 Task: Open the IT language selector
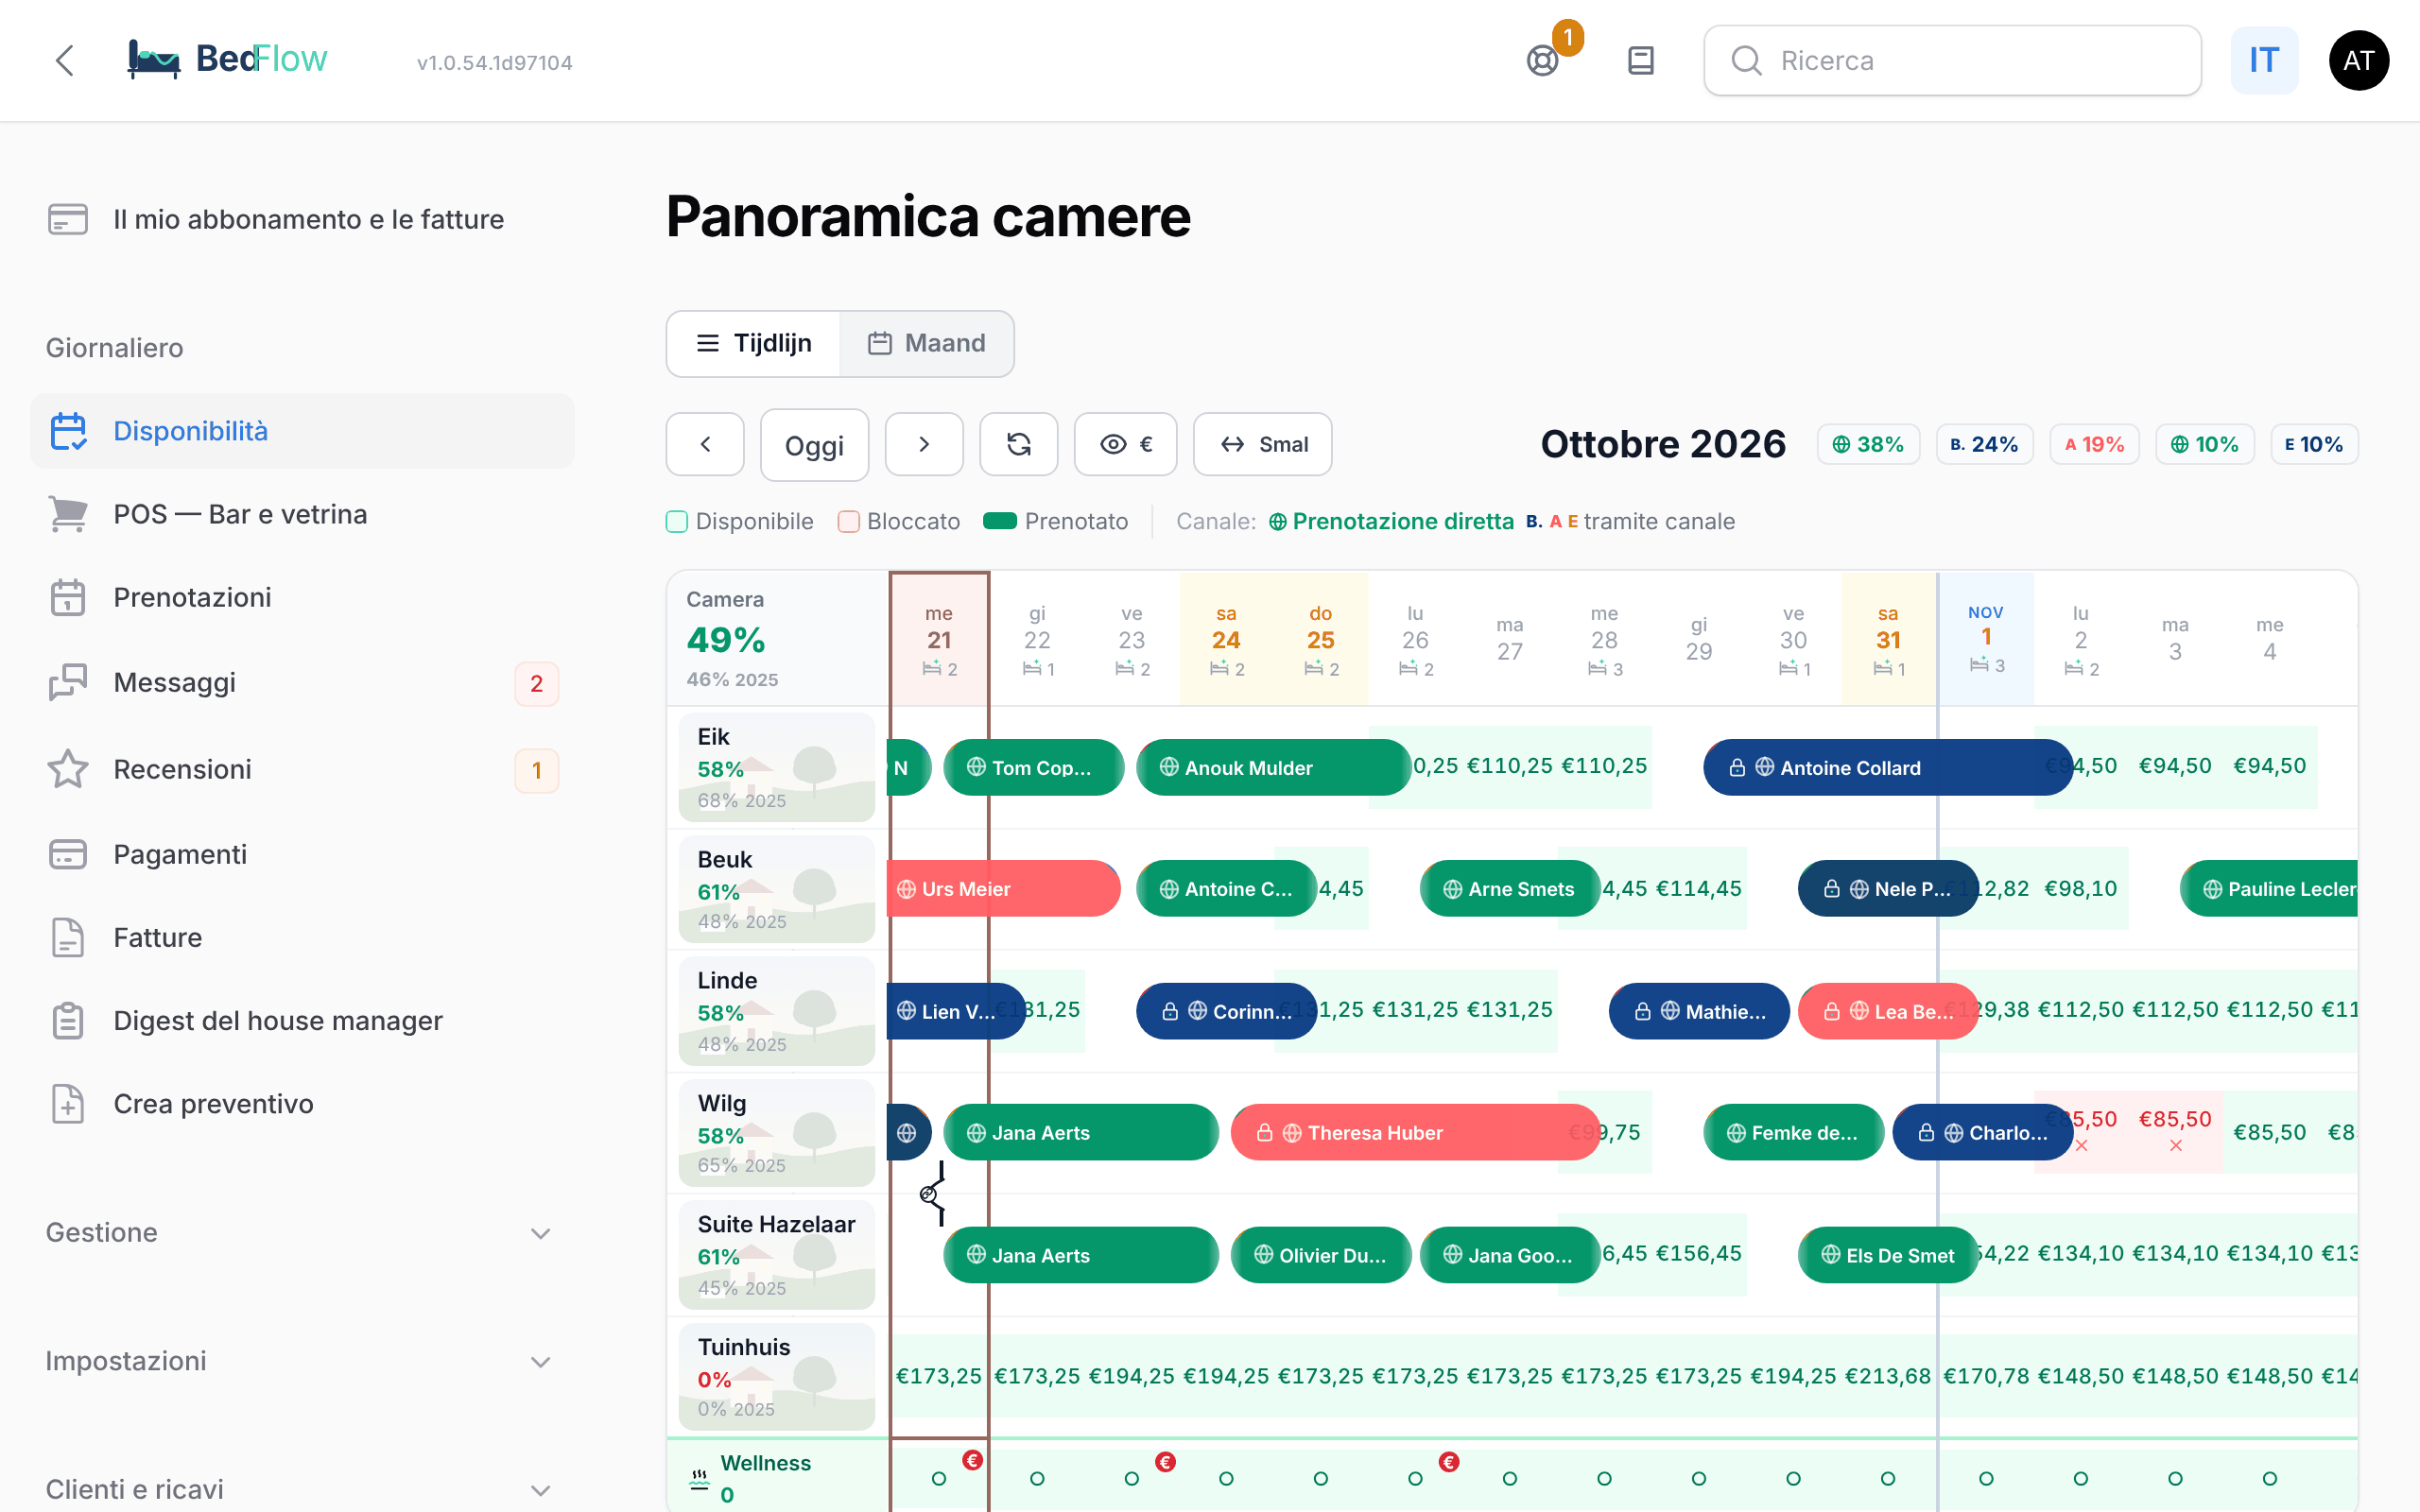click(x=2264, y=61)
